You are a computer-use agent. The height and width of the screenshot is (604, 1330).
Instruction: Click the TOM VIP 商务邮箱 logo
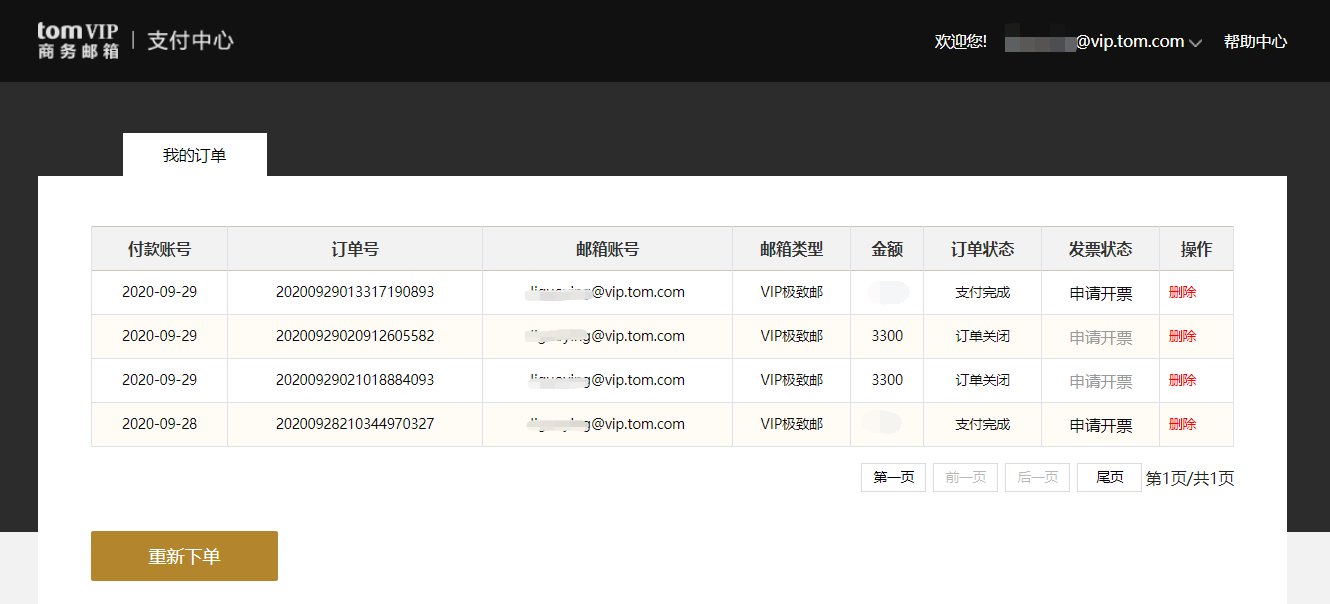(78, 40)
